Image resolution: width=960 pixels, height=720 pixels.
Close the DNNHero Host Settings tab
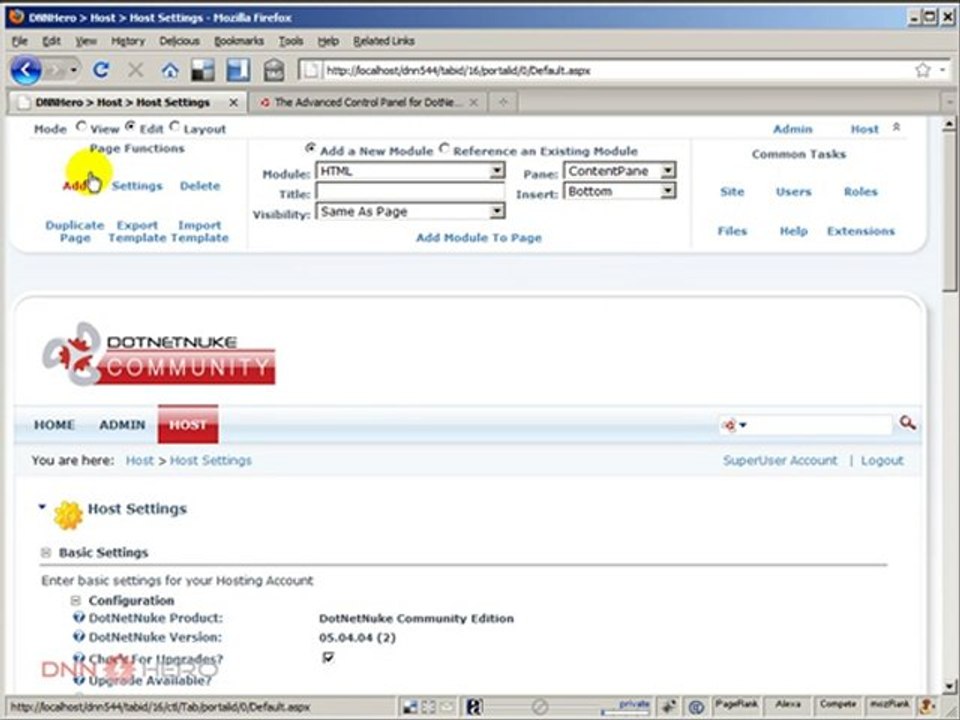[x=233, y=103]
